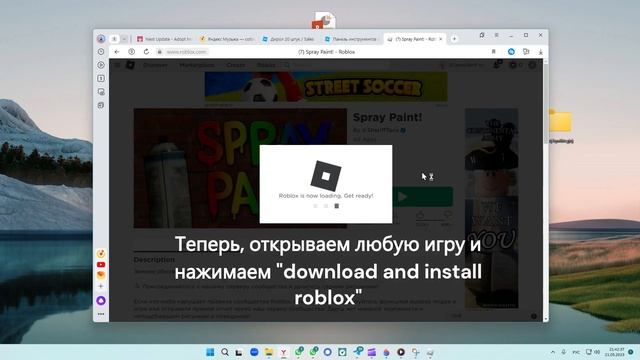Click the taskbar clock and date
640x360 pixels.
pos(616,352)
